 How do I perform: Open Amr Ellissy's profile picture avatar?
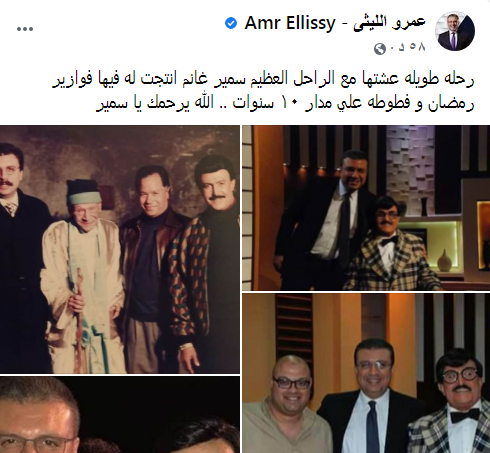[456, 32]
